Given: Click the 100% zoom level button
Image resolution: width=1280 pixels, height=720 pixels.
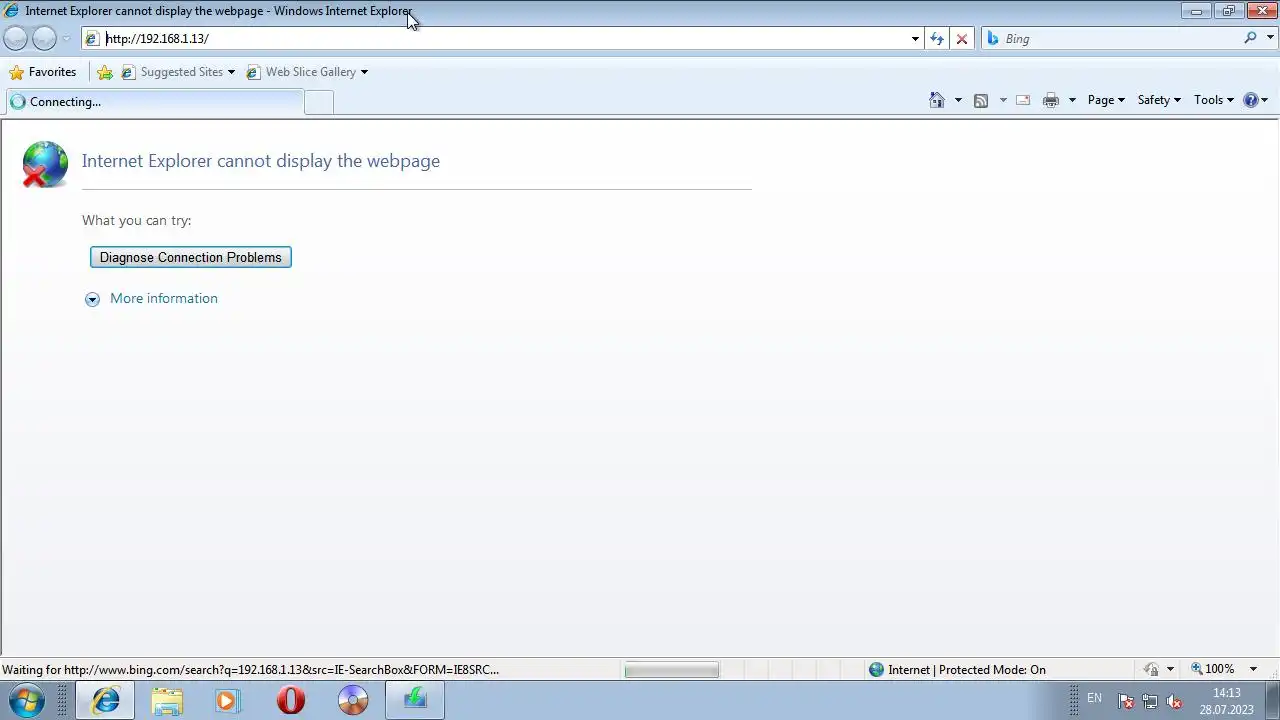Looking at the screenshot, I should pos(1212,669).
